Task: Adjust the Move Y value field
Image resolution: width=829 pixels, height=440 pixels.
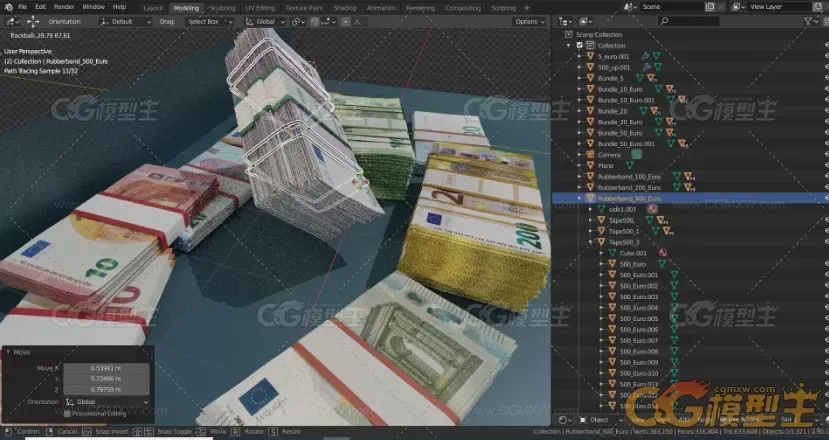Action: (x=106, y=379)
